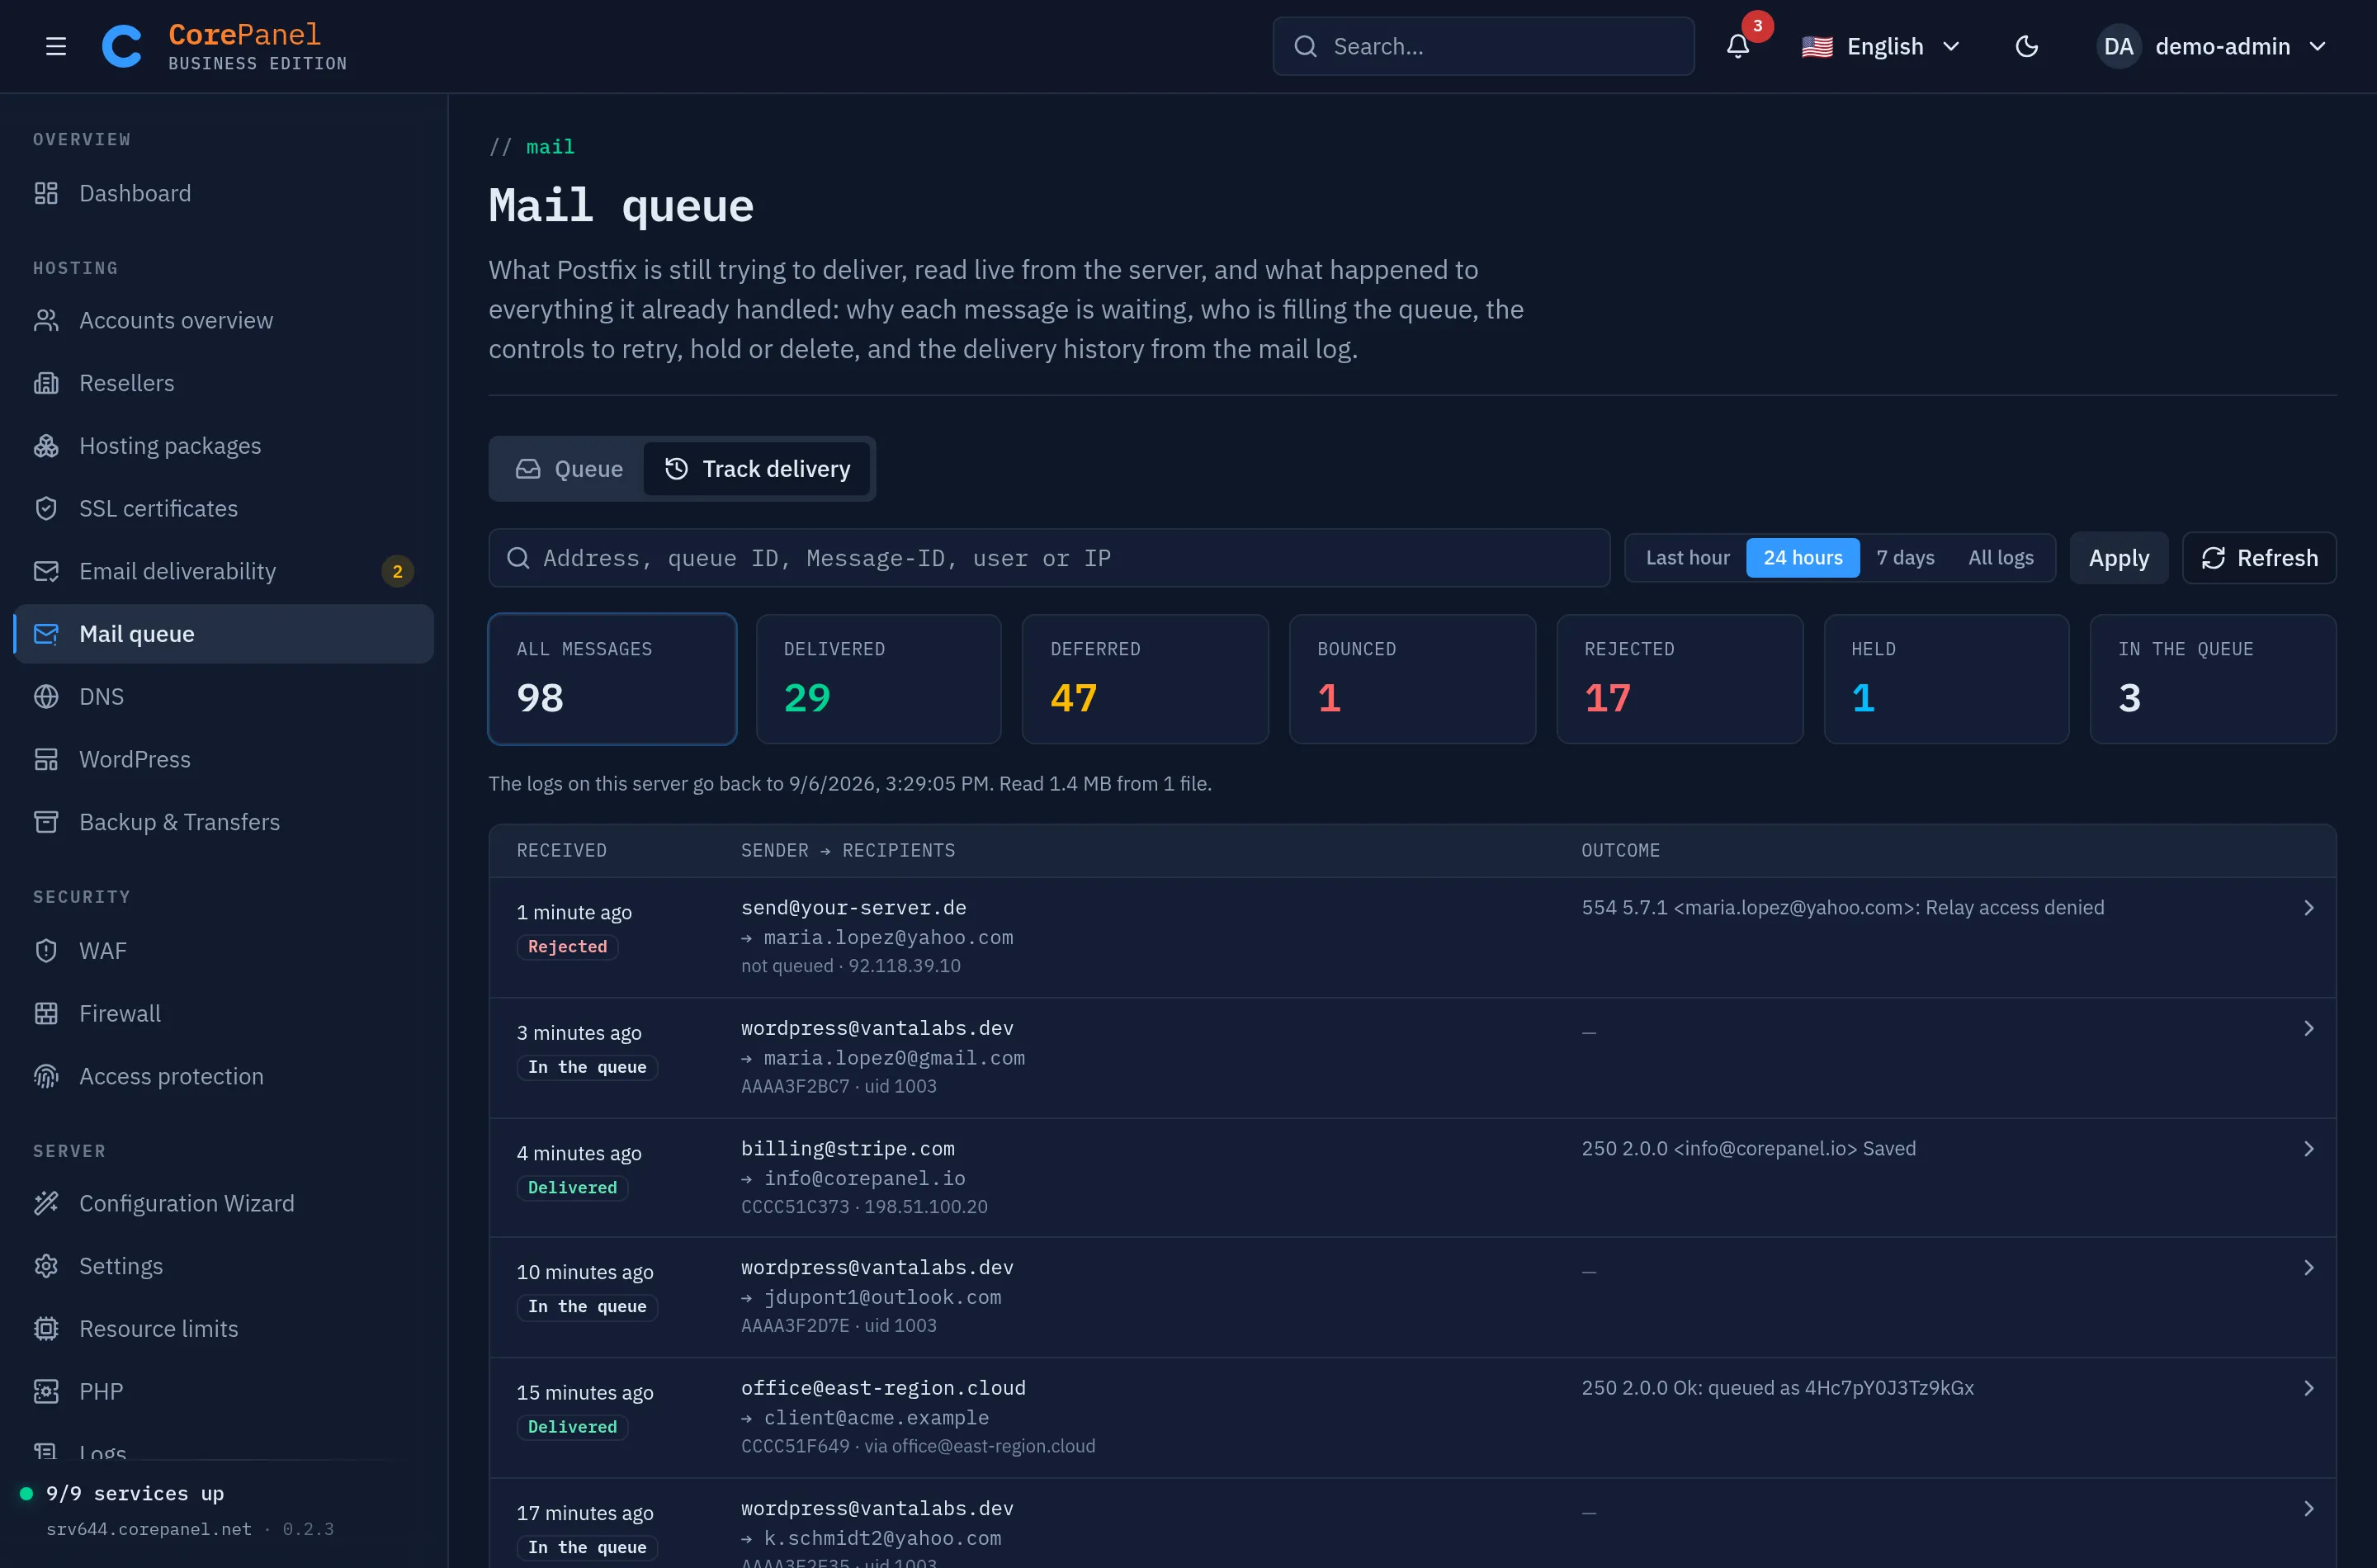Refresh the delivery log

click(x=2258, y=558)
